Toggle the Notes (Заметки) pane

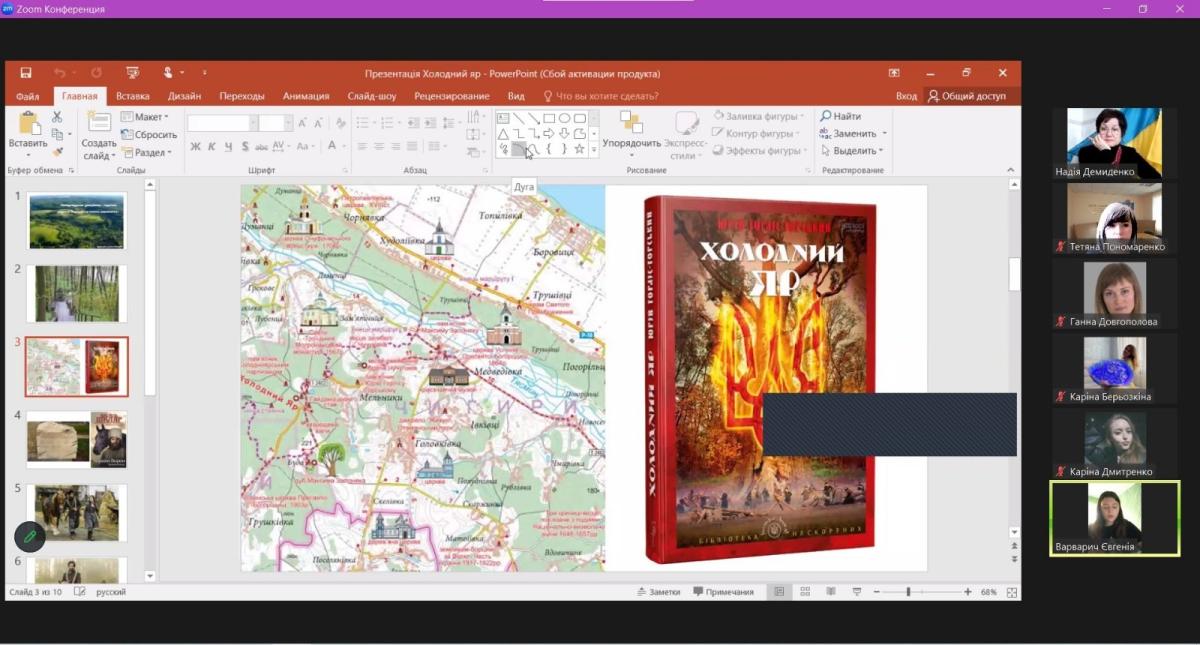658,592
